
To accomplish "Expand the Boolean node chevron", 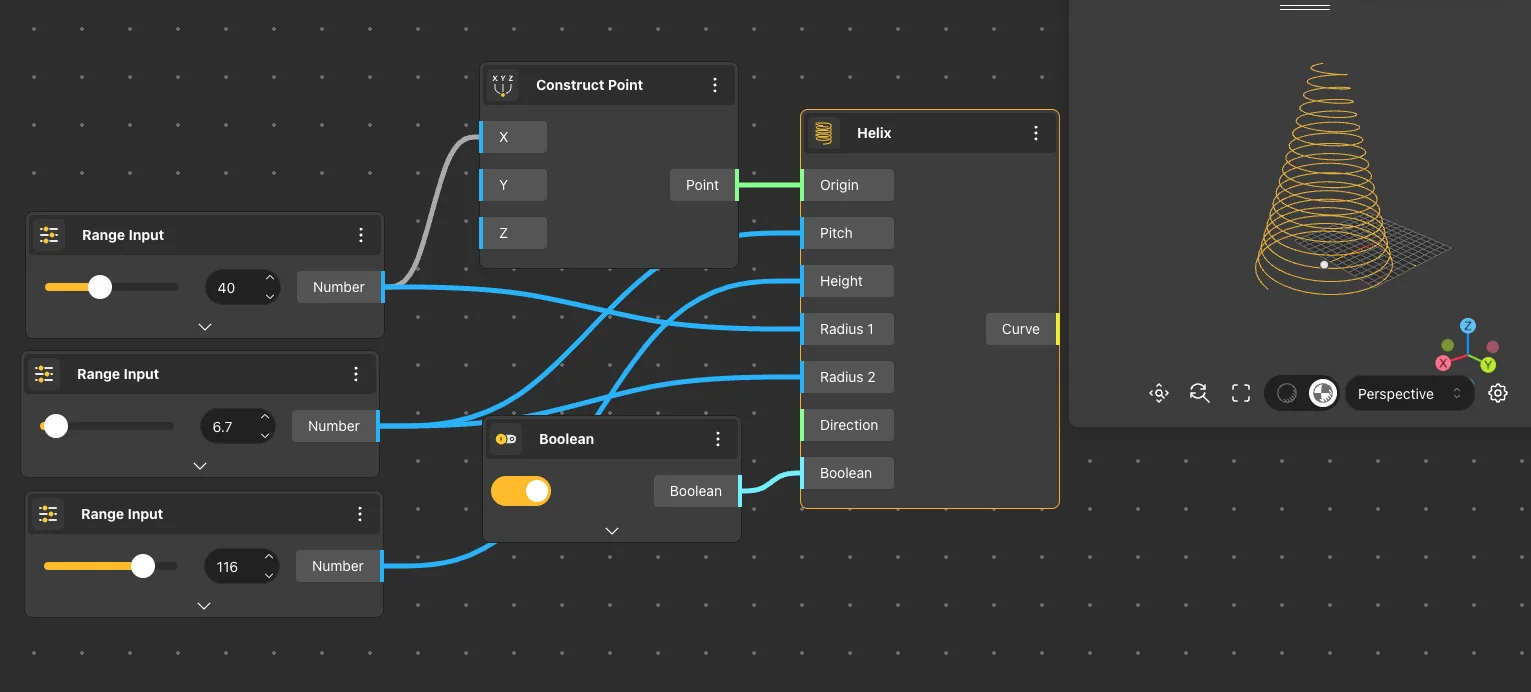I will tap(612, 531).
